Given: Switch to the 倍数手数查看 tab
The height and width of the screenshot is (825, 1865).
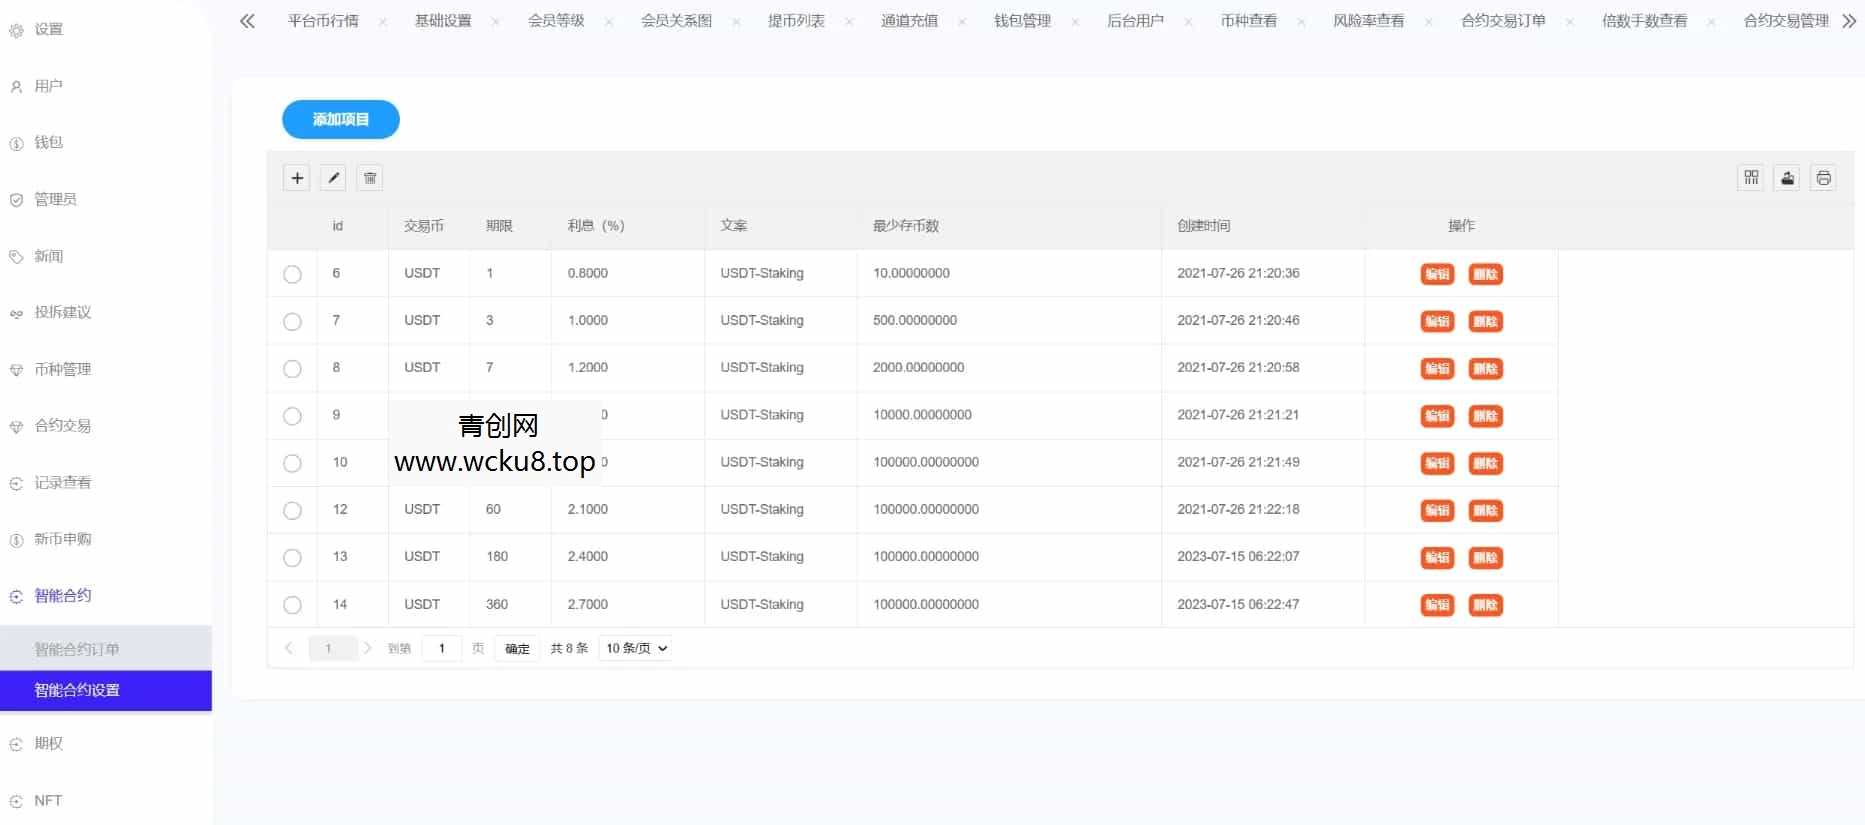Looking at the screenshot, I should point(1644,21).
